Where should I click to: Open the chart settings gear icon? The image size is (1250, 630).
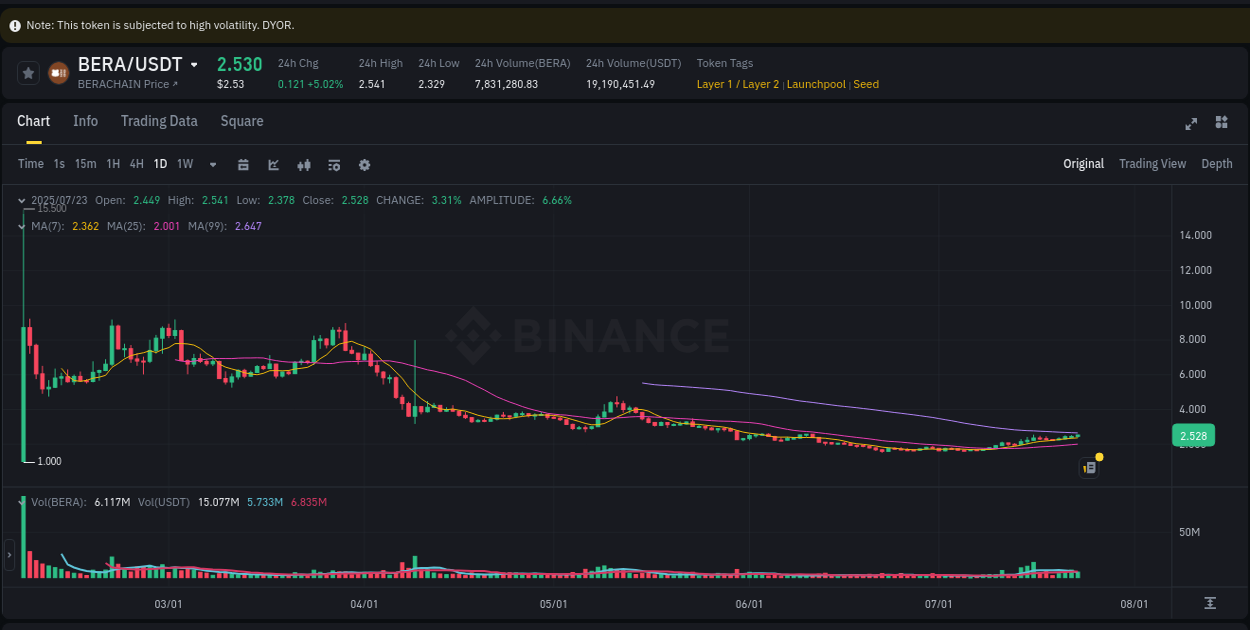point(364,164)
